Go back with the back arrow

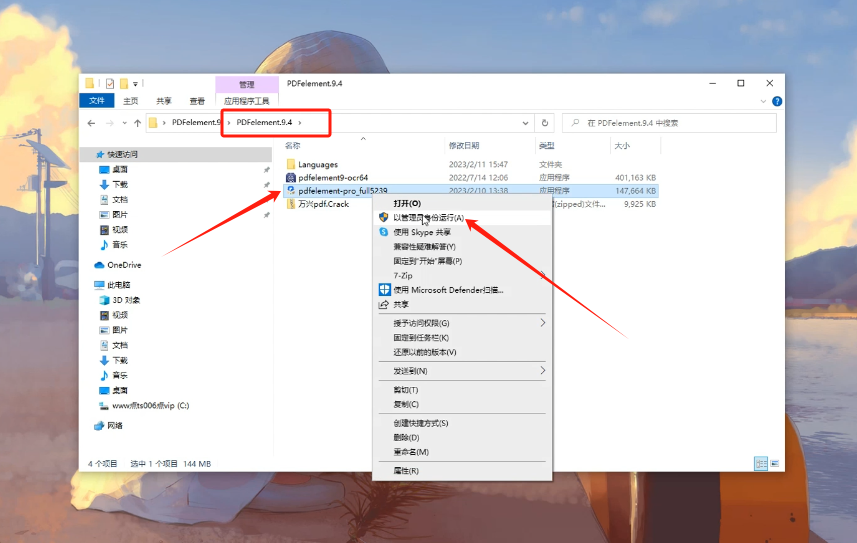tap(91, 123)
